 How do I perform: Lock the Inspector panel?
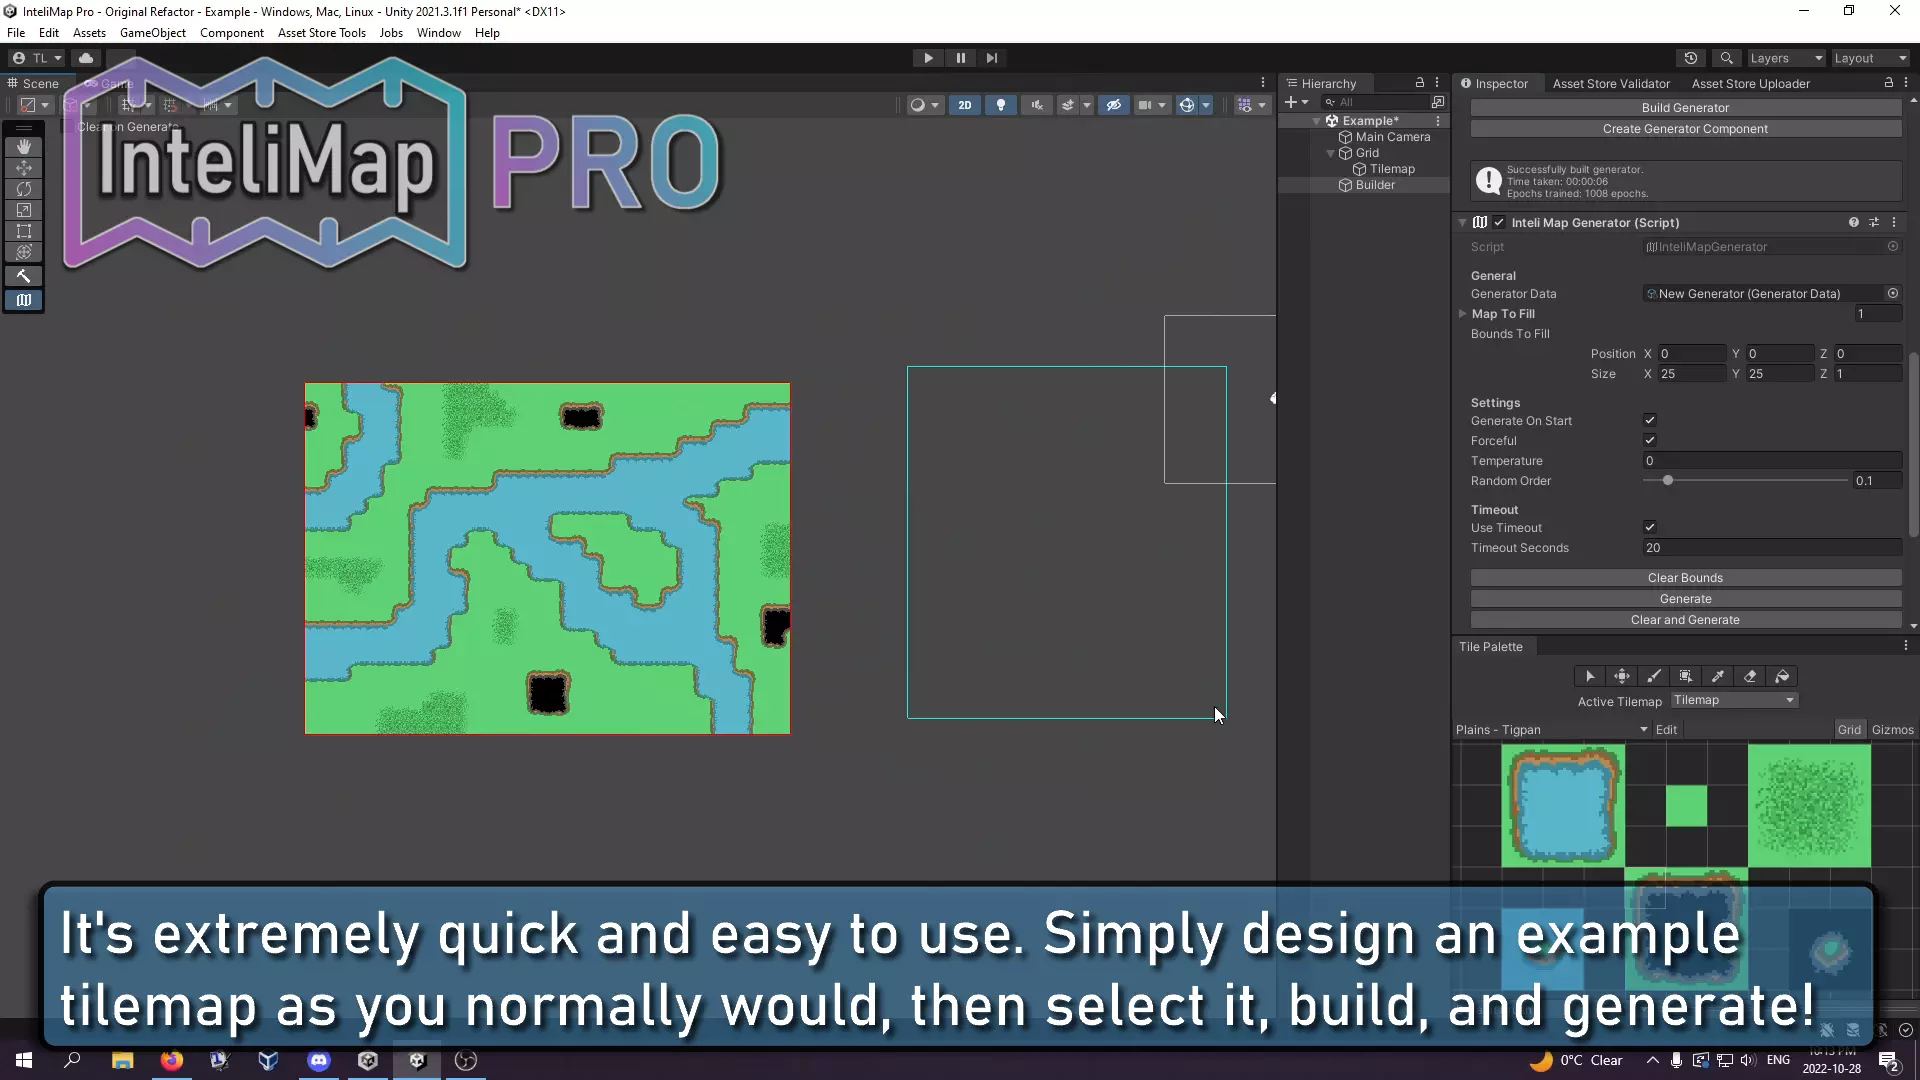(1888, 83)
